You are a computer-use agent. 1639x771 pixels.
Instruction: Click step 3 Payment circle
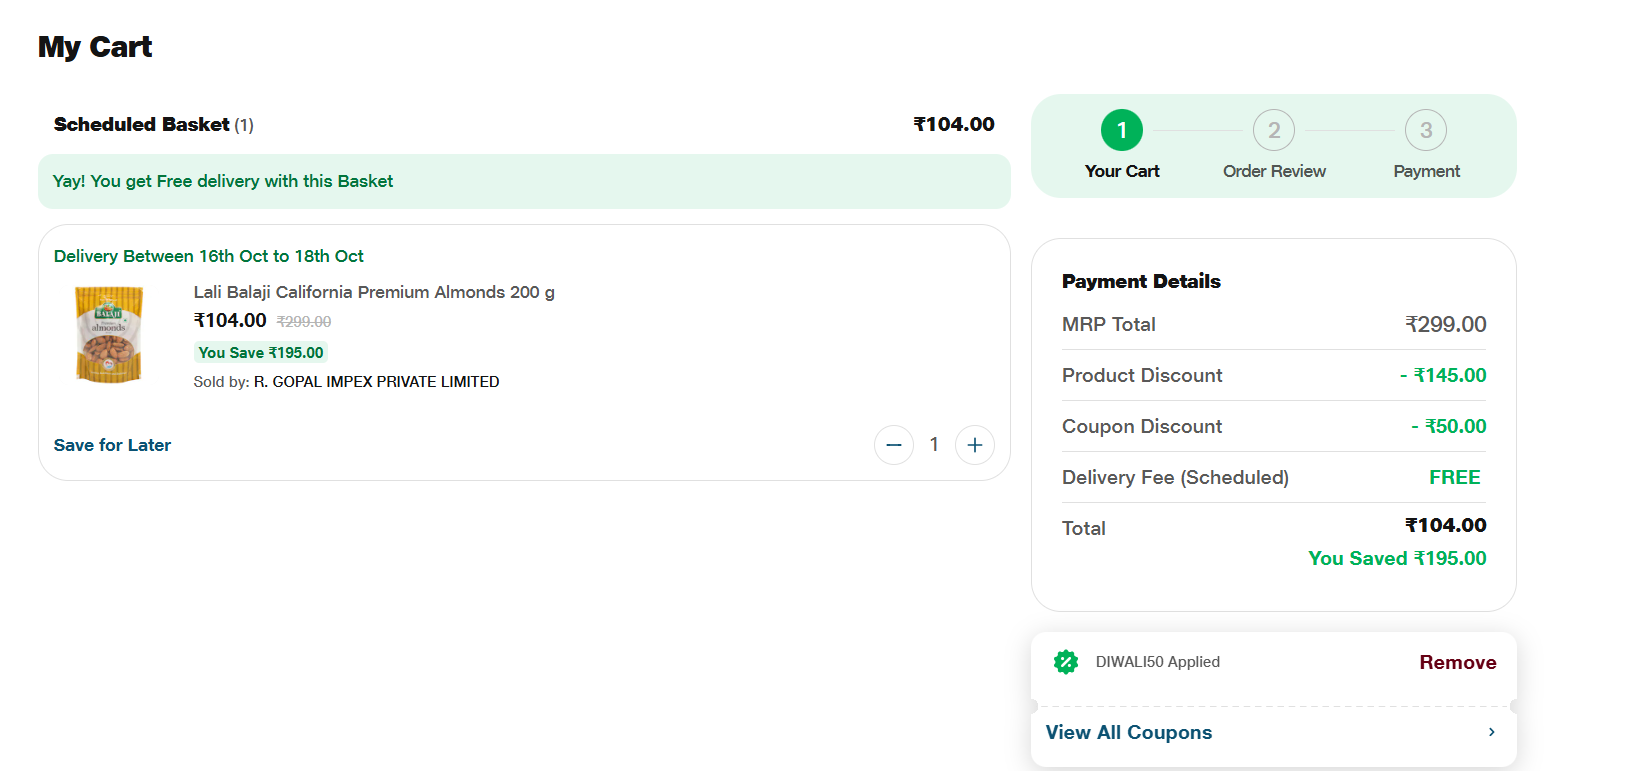click(x=1426, y=130)
